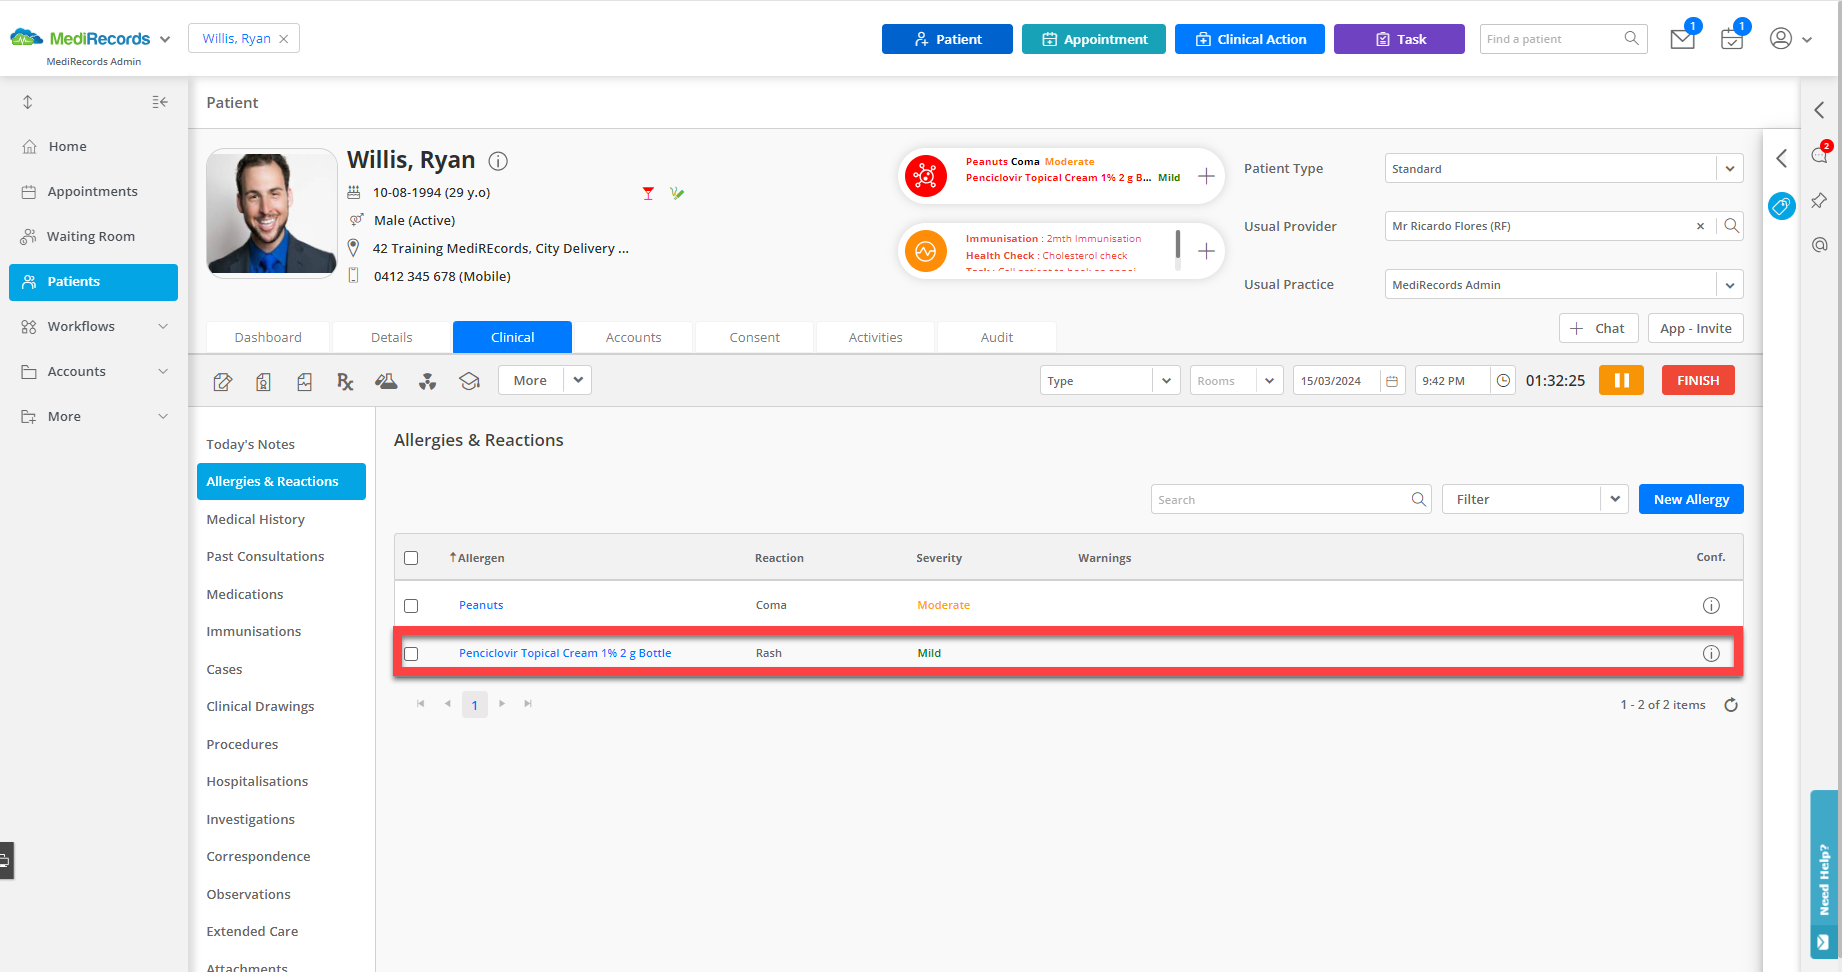
Task: Click the red cocktail glass alcohol icon
Action: pyautogui.click(x=648, y=193)
